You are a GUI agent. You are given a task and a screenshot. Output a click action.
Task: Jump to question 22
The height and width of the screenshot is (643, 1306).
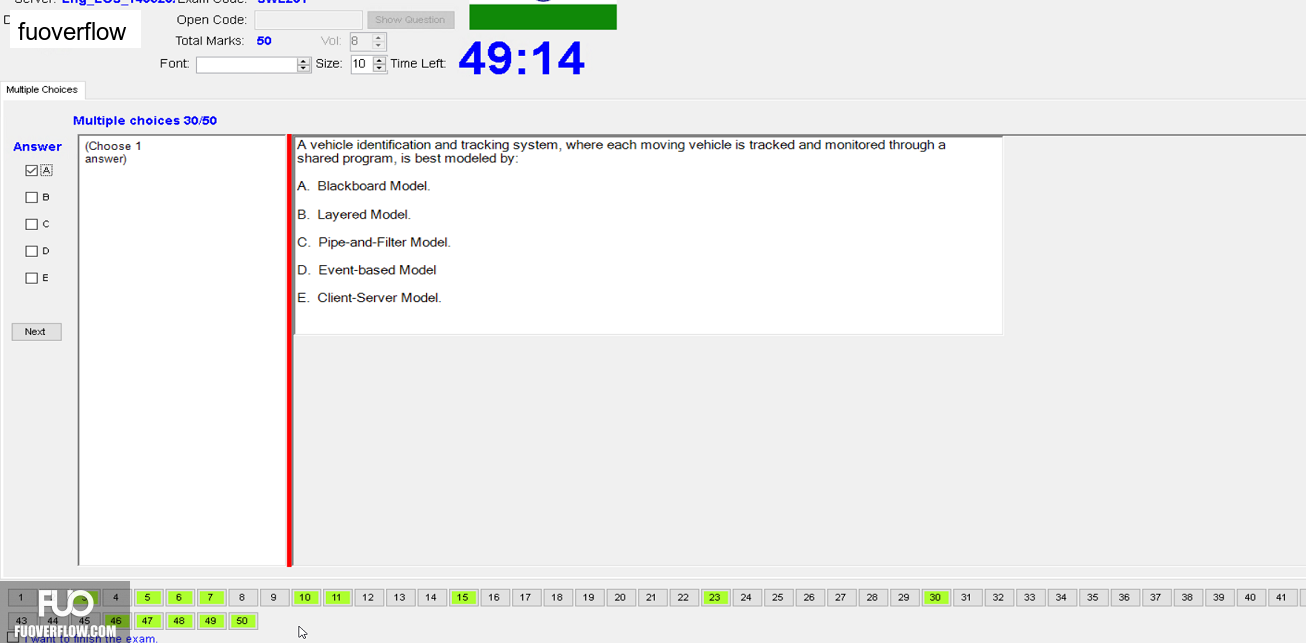pos(683,598)
